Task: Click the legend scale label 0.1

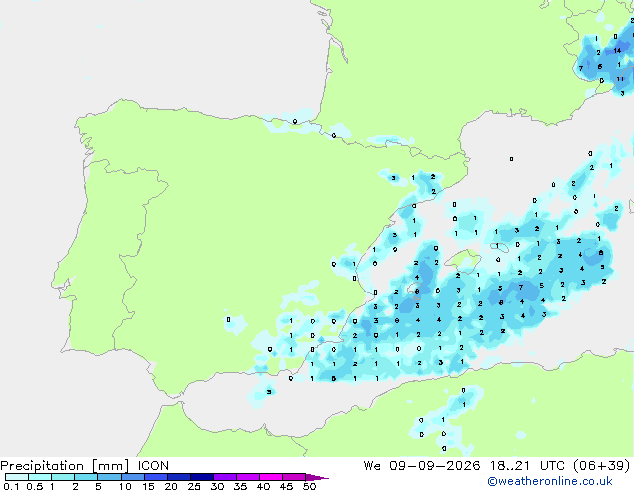Action: [11, 486]
